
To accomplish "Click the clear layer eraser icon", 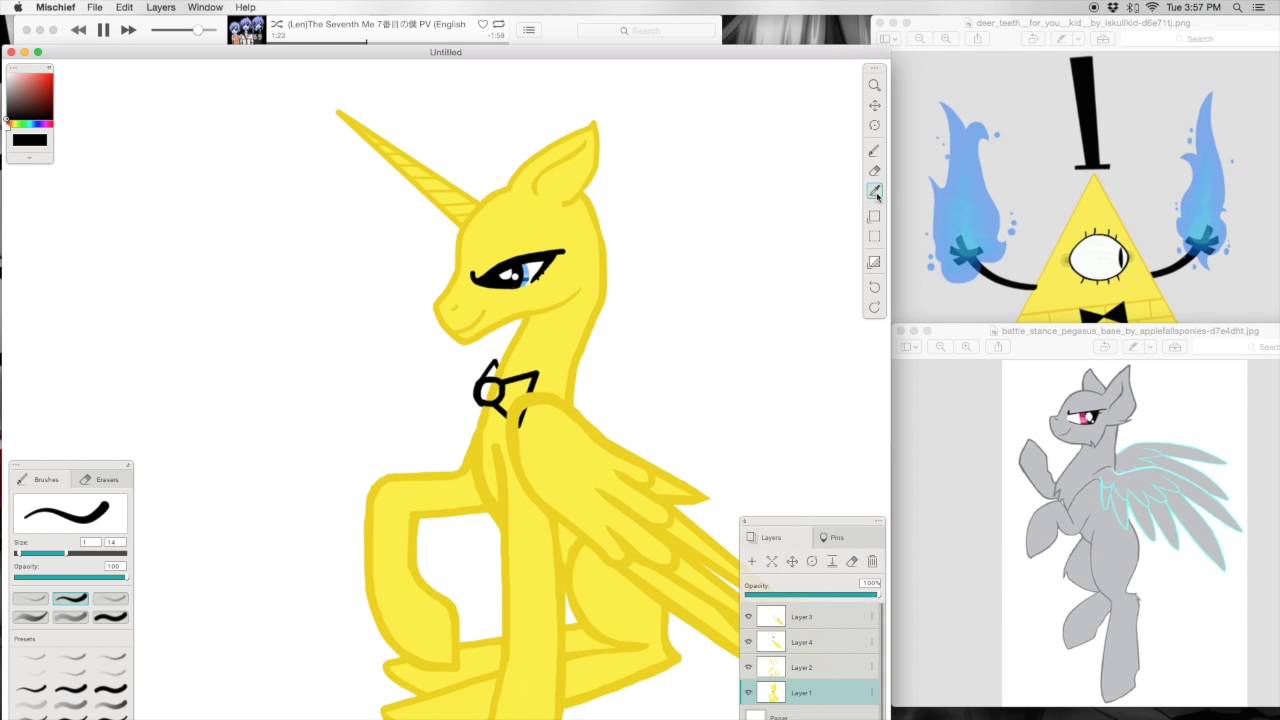I will [x=852, y=562].
